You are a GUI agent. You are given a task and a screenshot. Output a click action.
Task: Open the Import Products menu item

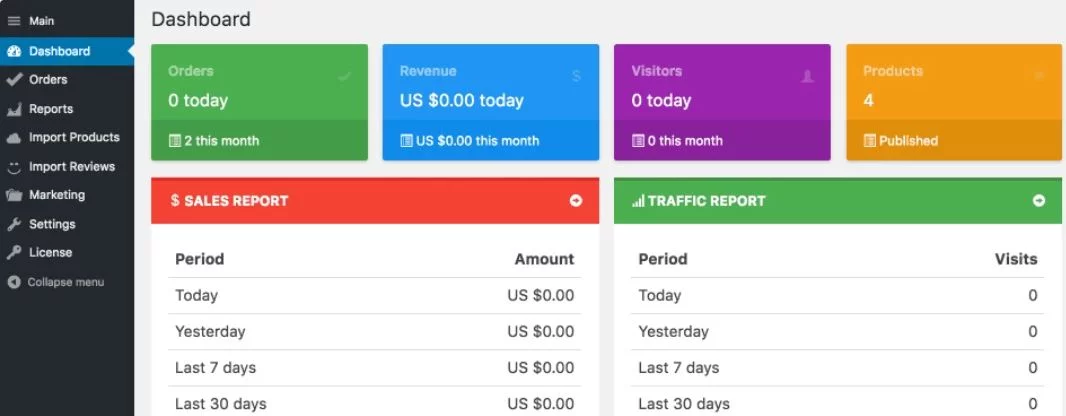point(74,138)
